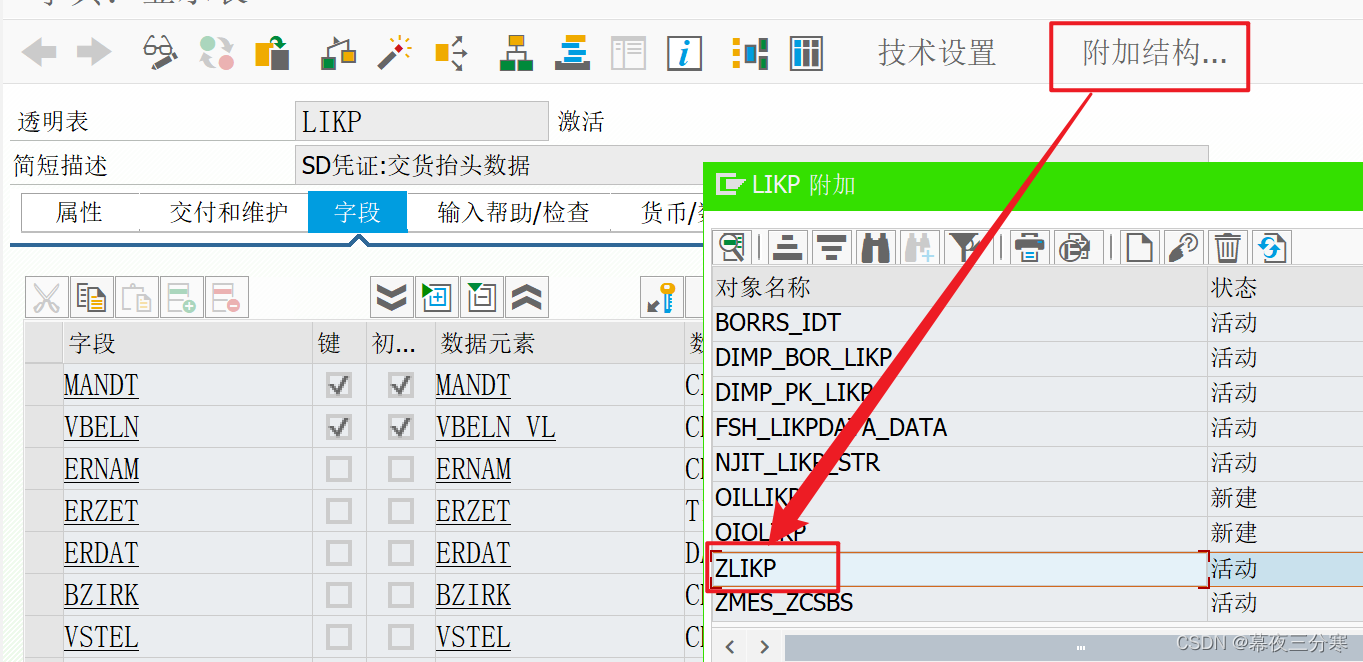
Task: Switch to the 属性 tab
Action: coord(80,212)
